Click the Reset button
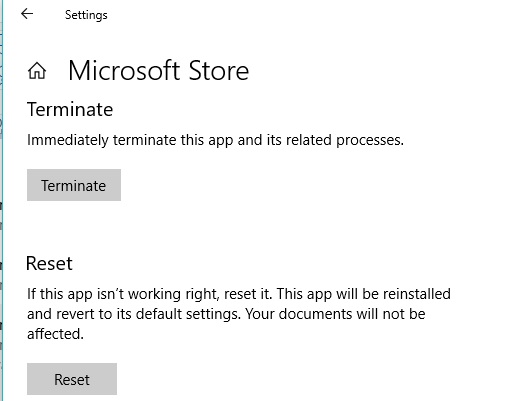Image resolution: width=532 pixels, height=401 pixels. (72, 379)
